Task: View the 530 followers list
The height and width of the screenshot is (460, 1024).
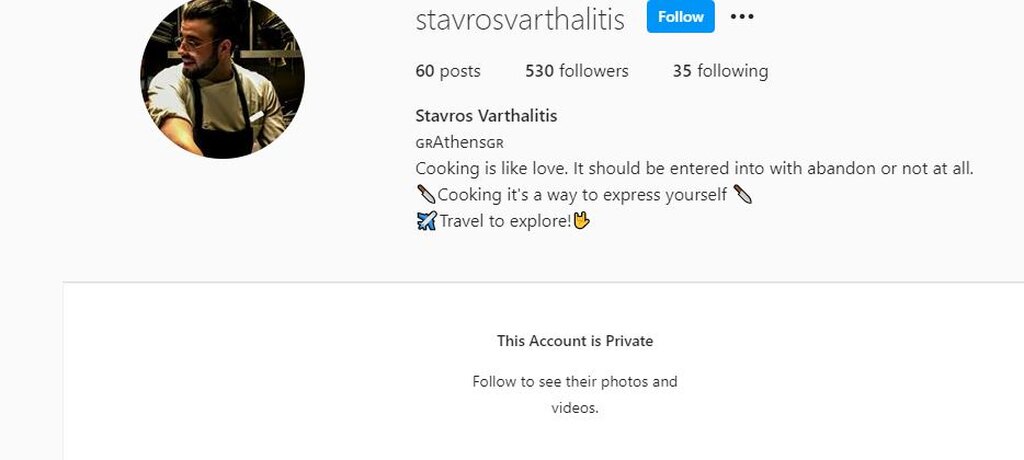Action: click(x=577, y=71)
